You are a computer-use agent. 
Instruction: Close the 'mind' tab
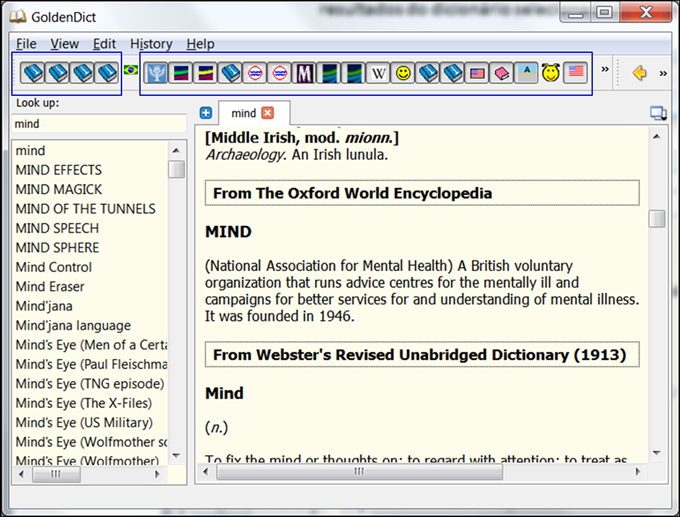coord(268,113)
